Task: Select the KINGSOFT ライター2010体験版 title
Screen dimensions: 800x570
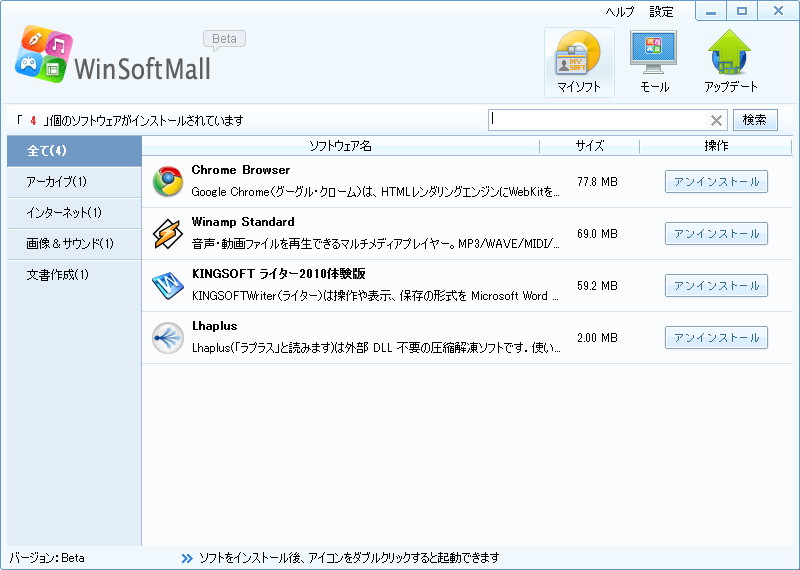Action: point(279,274)
